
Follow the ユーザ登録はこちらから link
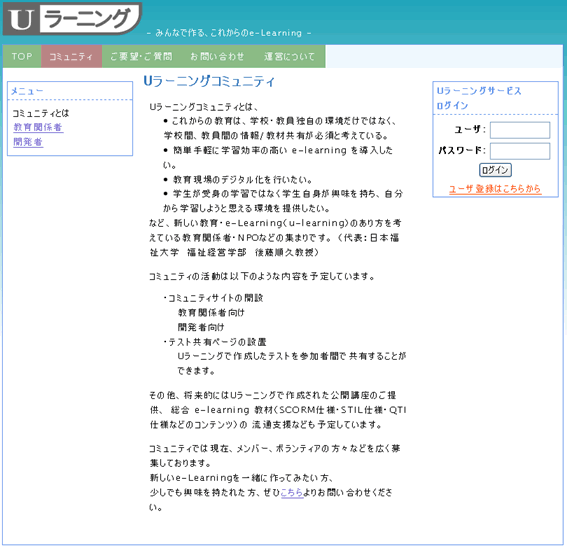click(495, 189)
